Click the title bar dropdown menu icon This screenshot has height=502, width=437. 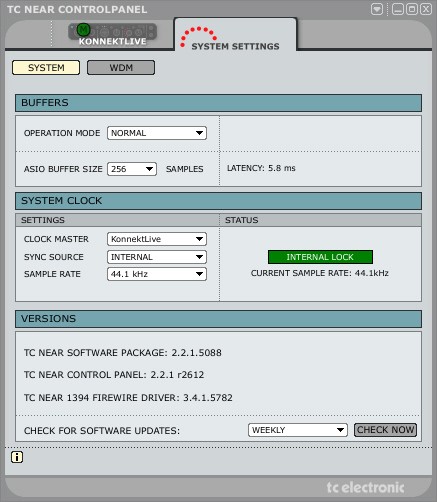[377, 9]
